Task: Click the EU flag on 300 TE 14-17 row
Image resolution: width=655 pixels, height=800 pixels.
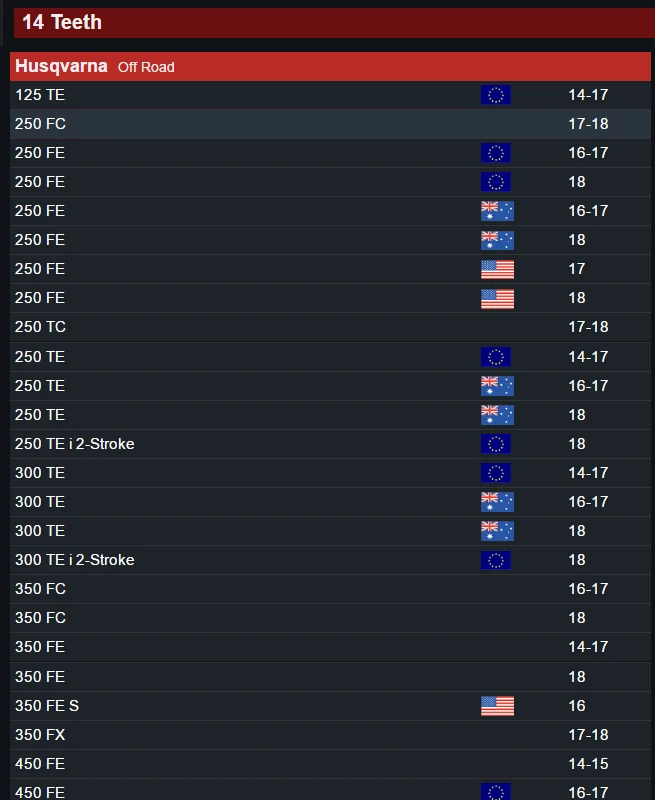Action: point(495,473)
